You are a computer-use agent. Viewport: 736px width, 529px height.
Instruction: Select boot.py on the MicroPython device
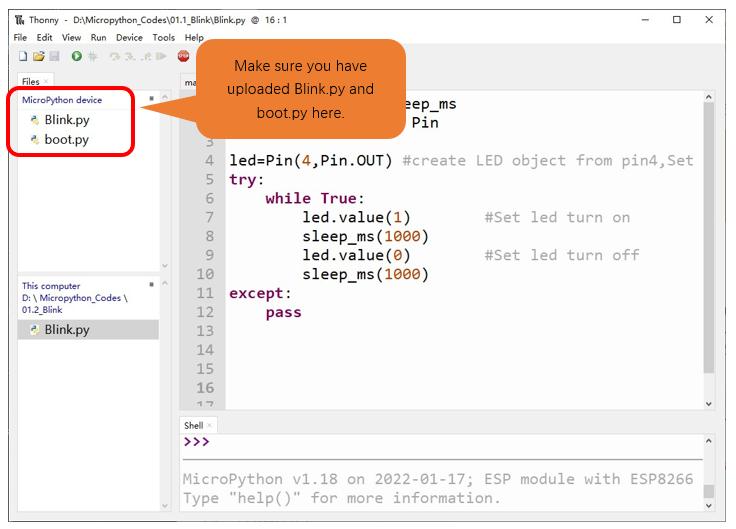tap(66, 139)
